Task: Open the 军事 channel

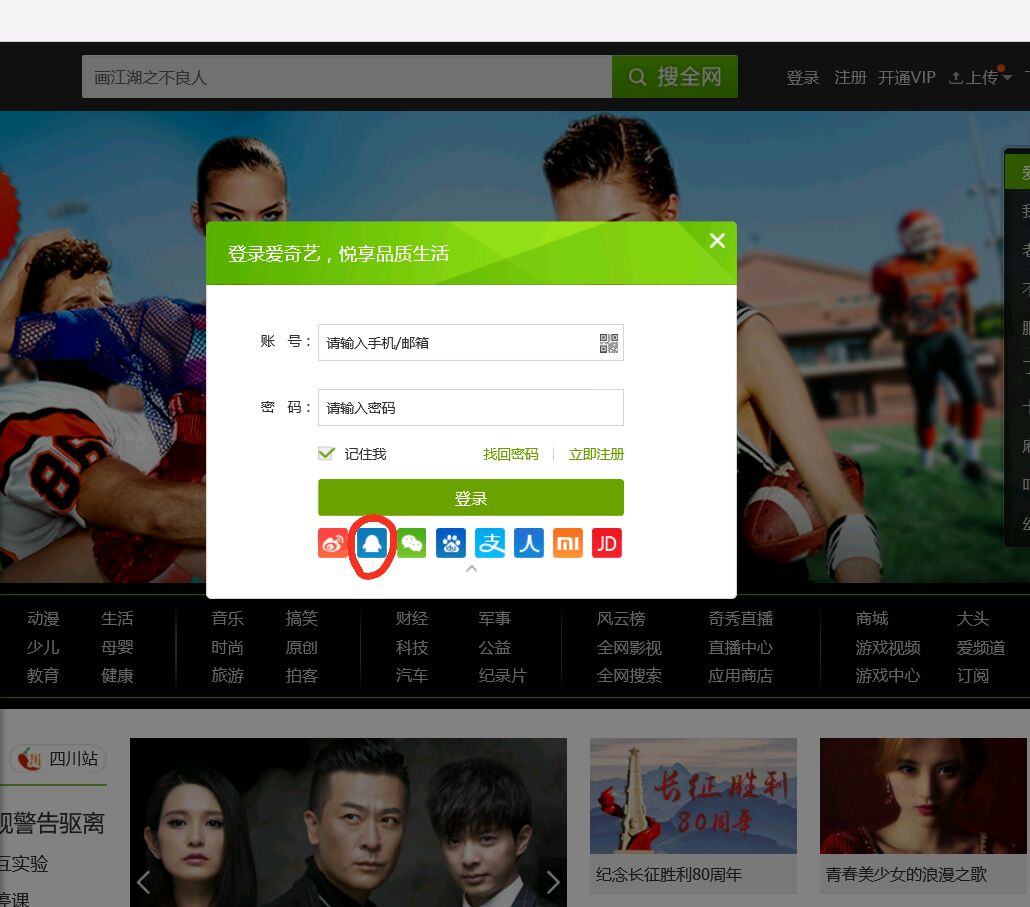Action: tap(495, 619)
